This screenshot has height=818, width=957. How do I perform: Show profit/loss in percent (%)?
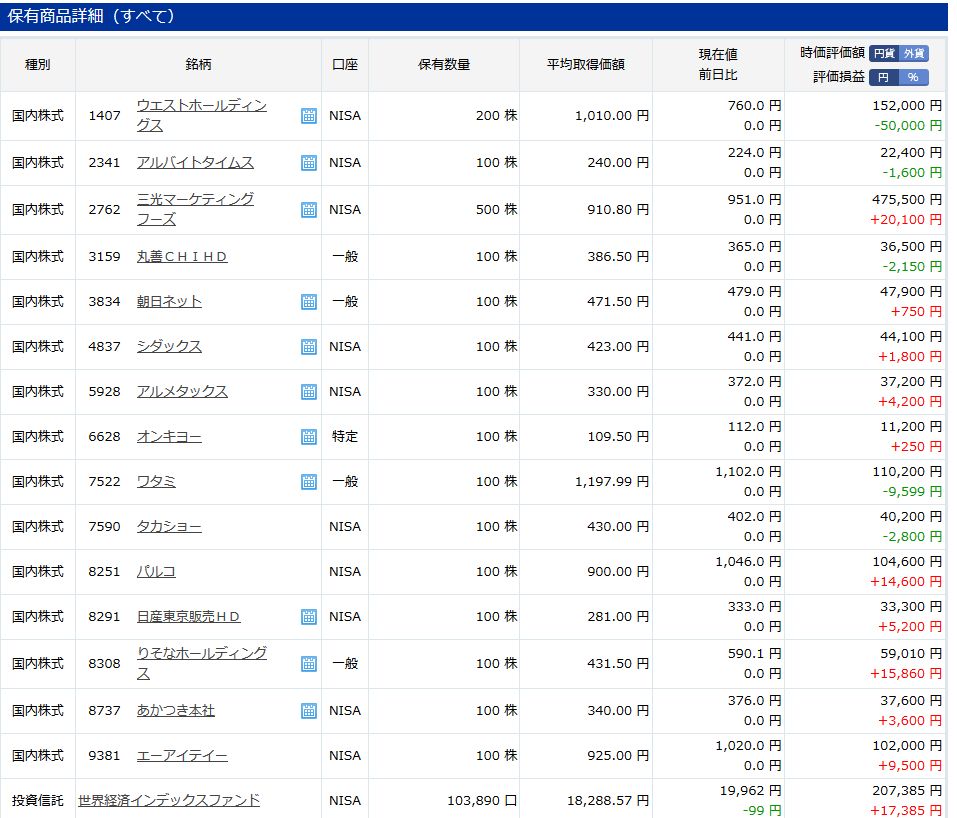coord(914,77)
